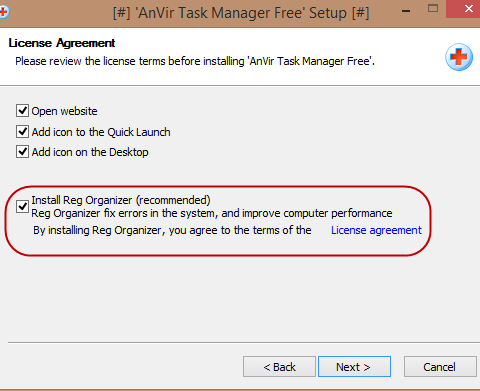Uncheck the Install Reg Organizer checkbox
This screenshot has height=391, width=480.
pos(22,206)
